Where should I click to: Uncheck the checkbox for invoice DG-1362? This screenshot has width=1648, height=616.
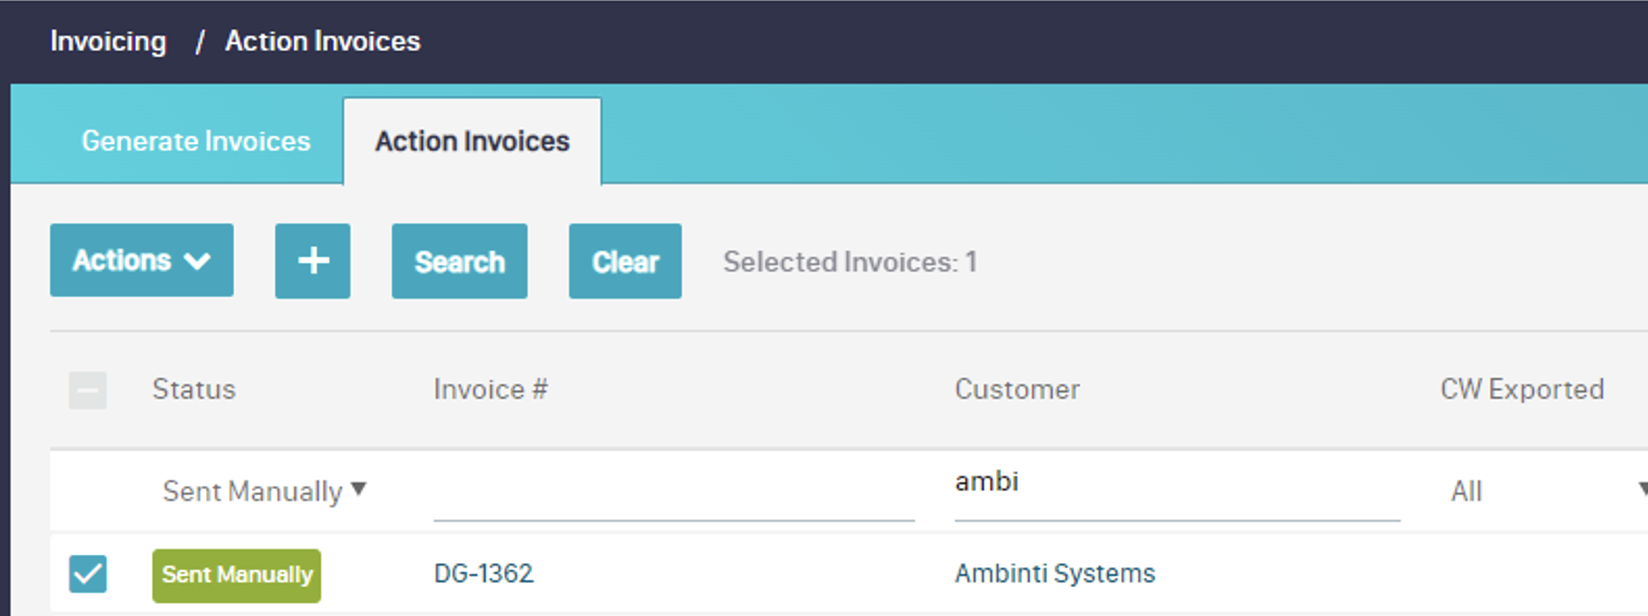[88, 574]
